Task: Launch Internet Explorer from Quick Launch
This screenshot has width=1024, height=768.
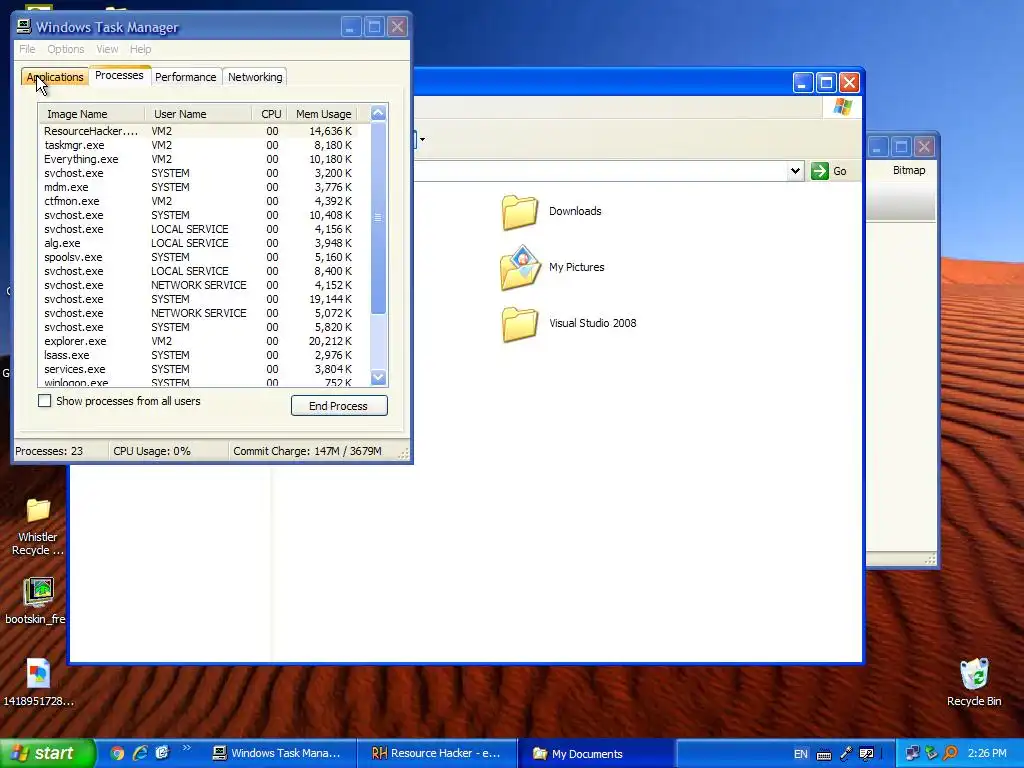Action: click(x=140, y=753)
